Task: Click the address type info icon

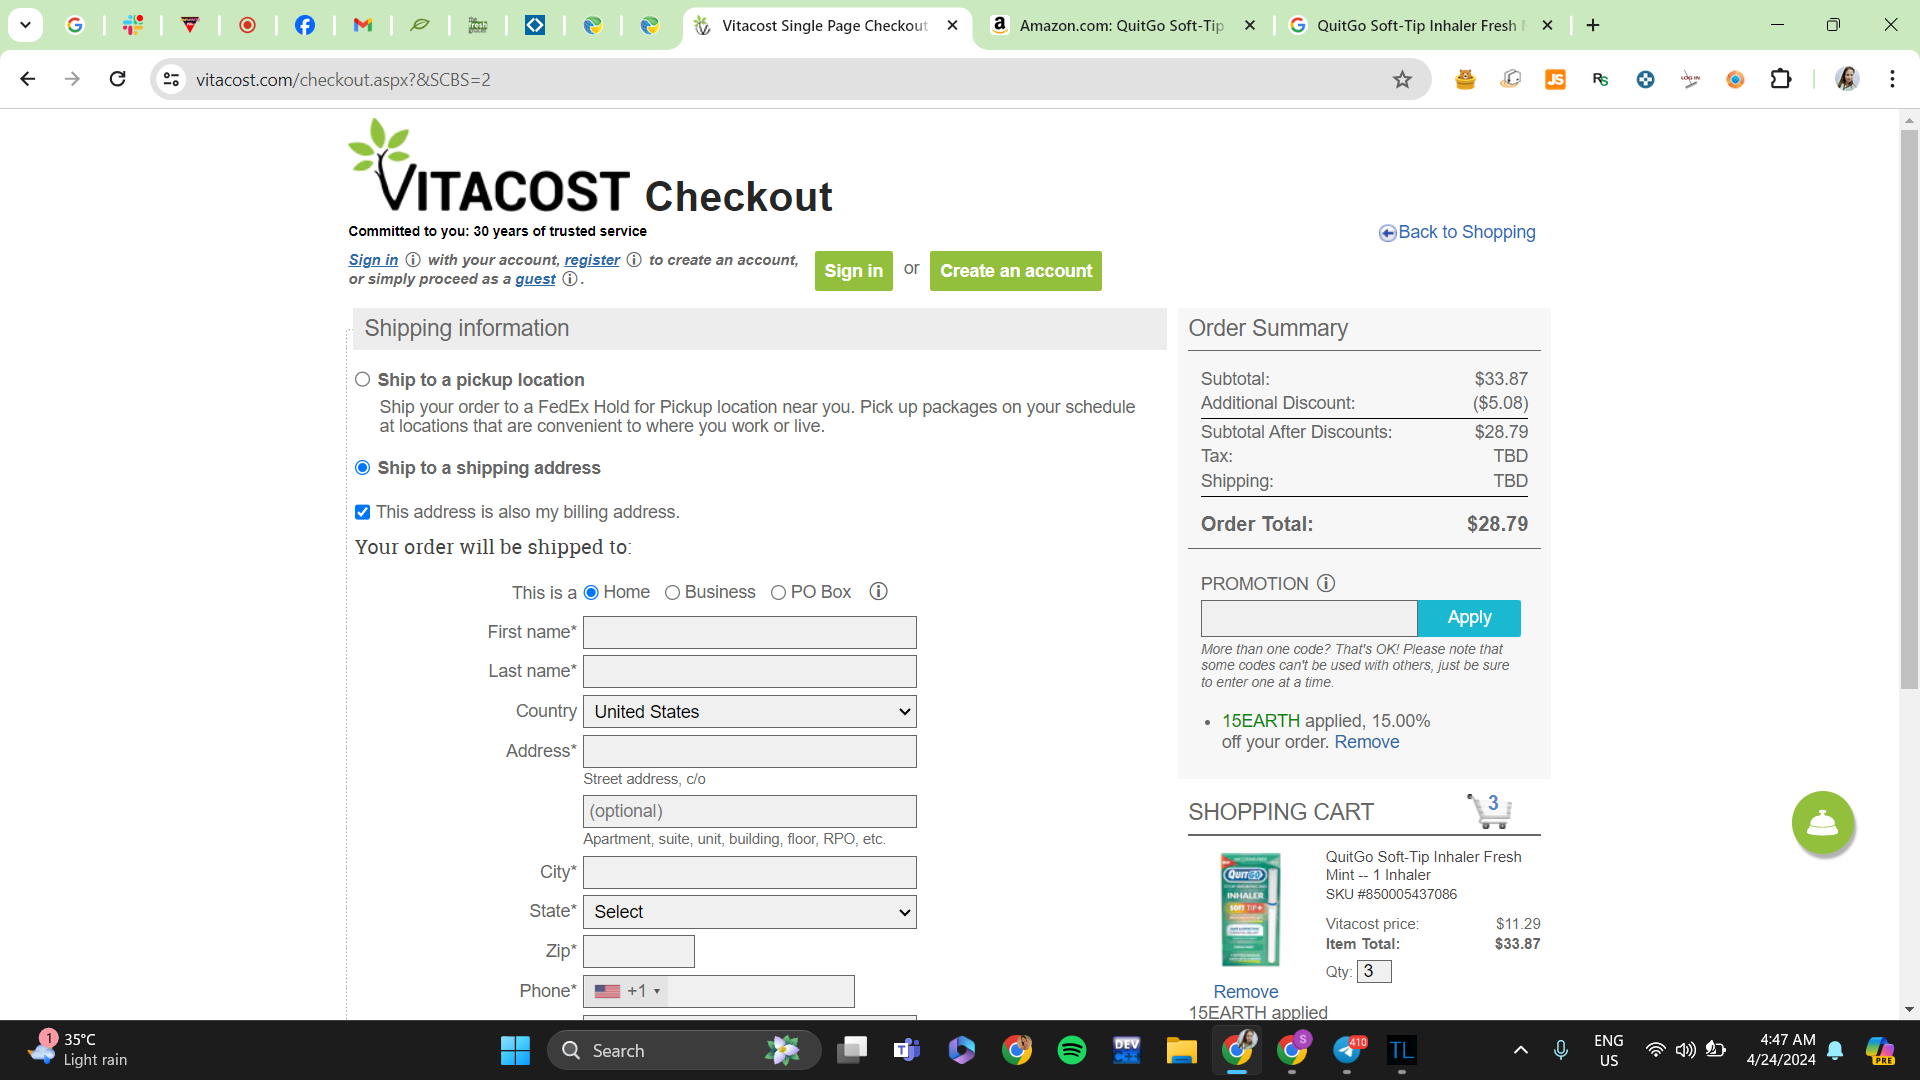Action: [878, 591]
